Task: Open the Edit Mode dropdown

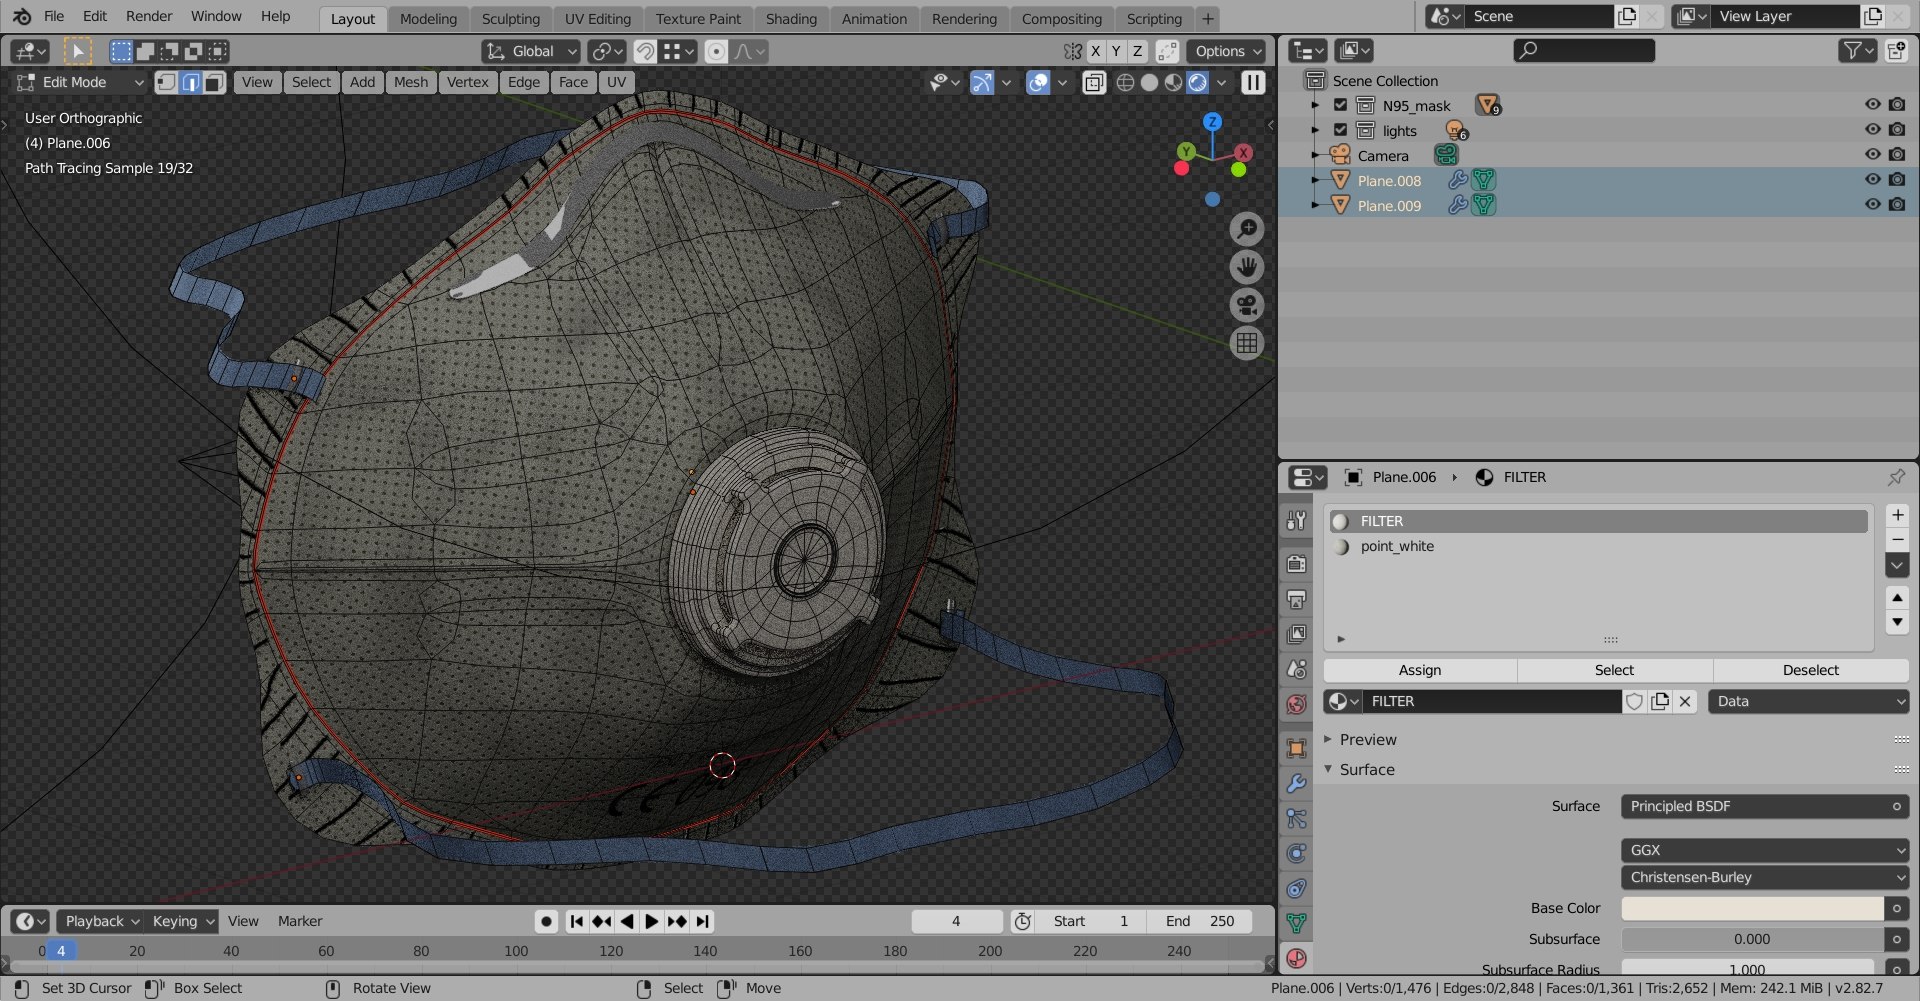Action: 79,83
